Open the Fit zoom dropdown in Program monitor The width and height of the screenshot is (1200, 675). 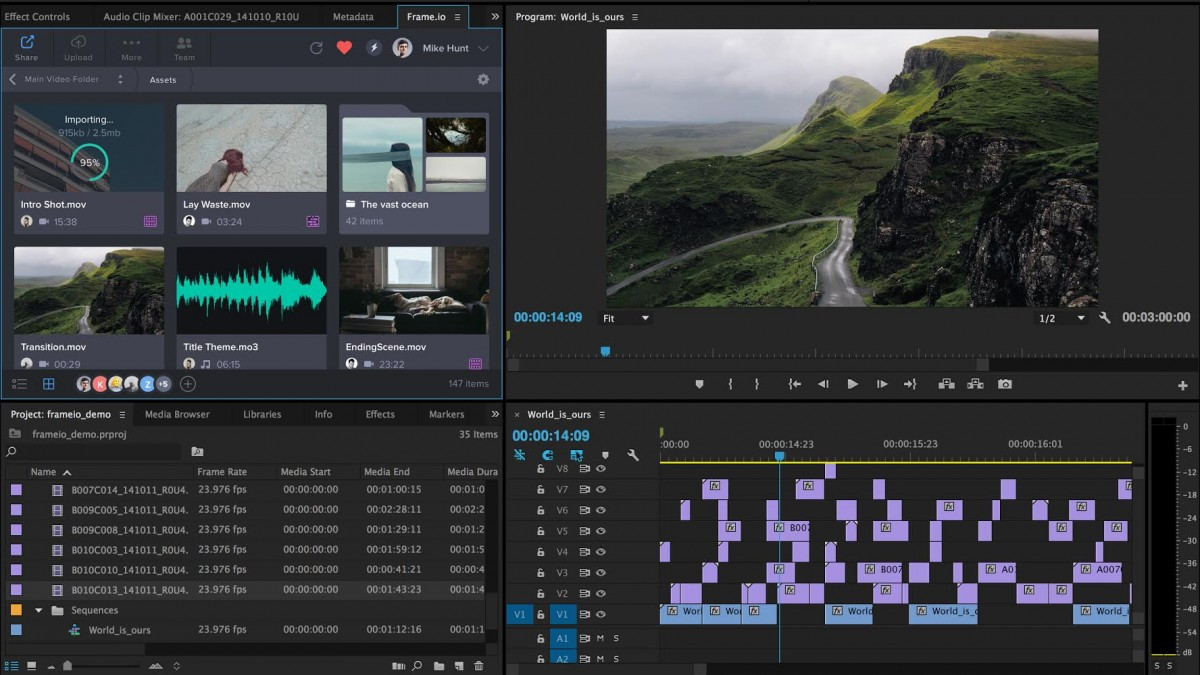point(626,318)
